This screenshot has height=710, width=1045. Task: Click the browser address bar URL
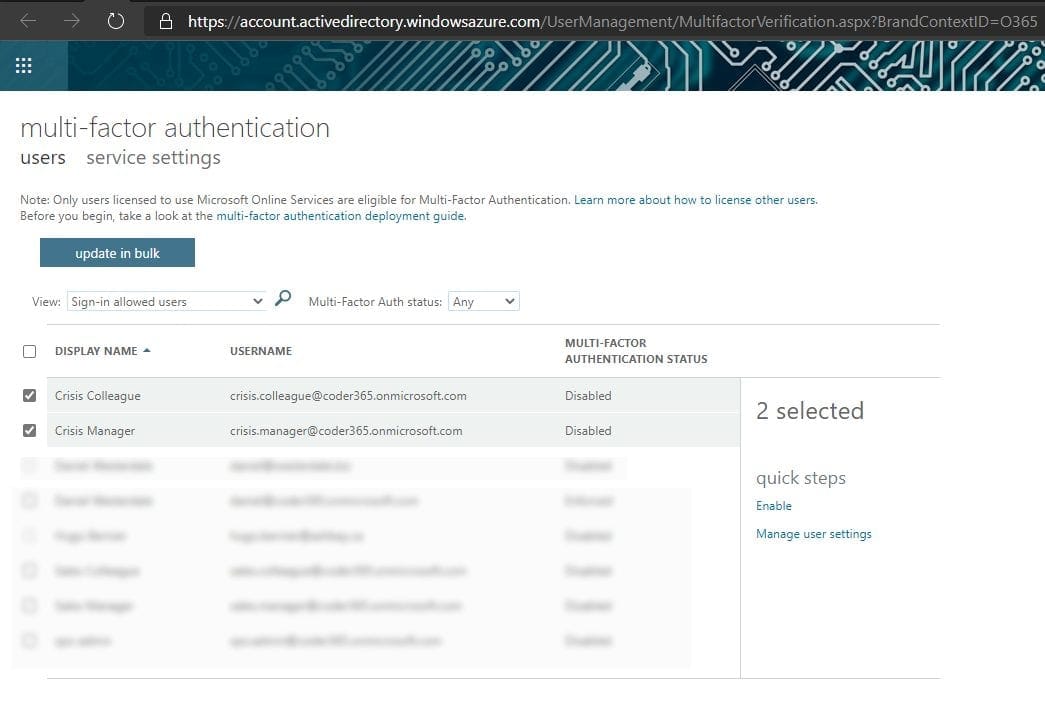[600, 21]
